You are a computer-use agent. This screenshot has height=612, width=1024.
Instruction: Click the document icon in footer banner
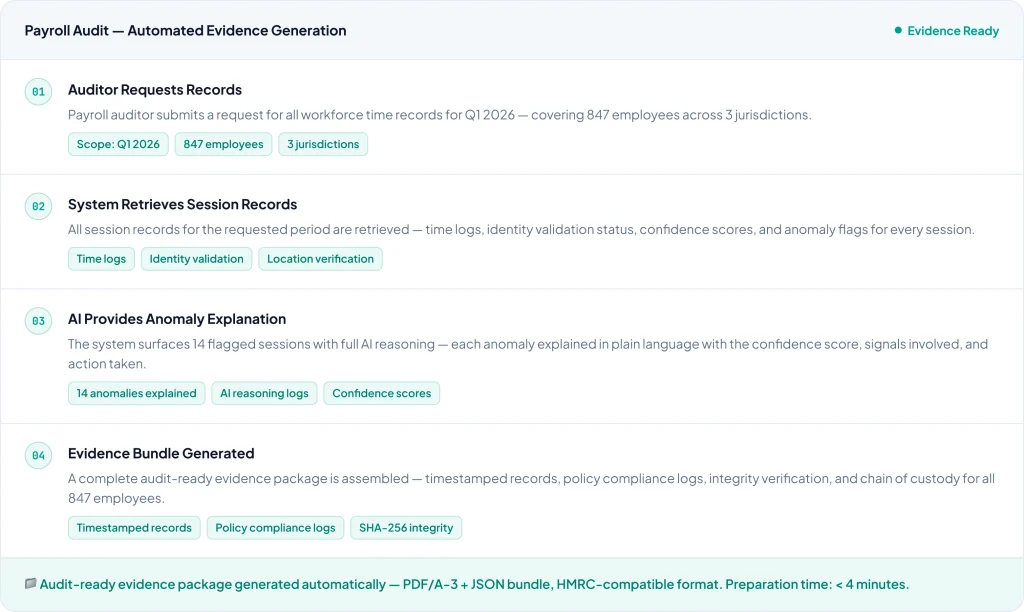point(30,584)
